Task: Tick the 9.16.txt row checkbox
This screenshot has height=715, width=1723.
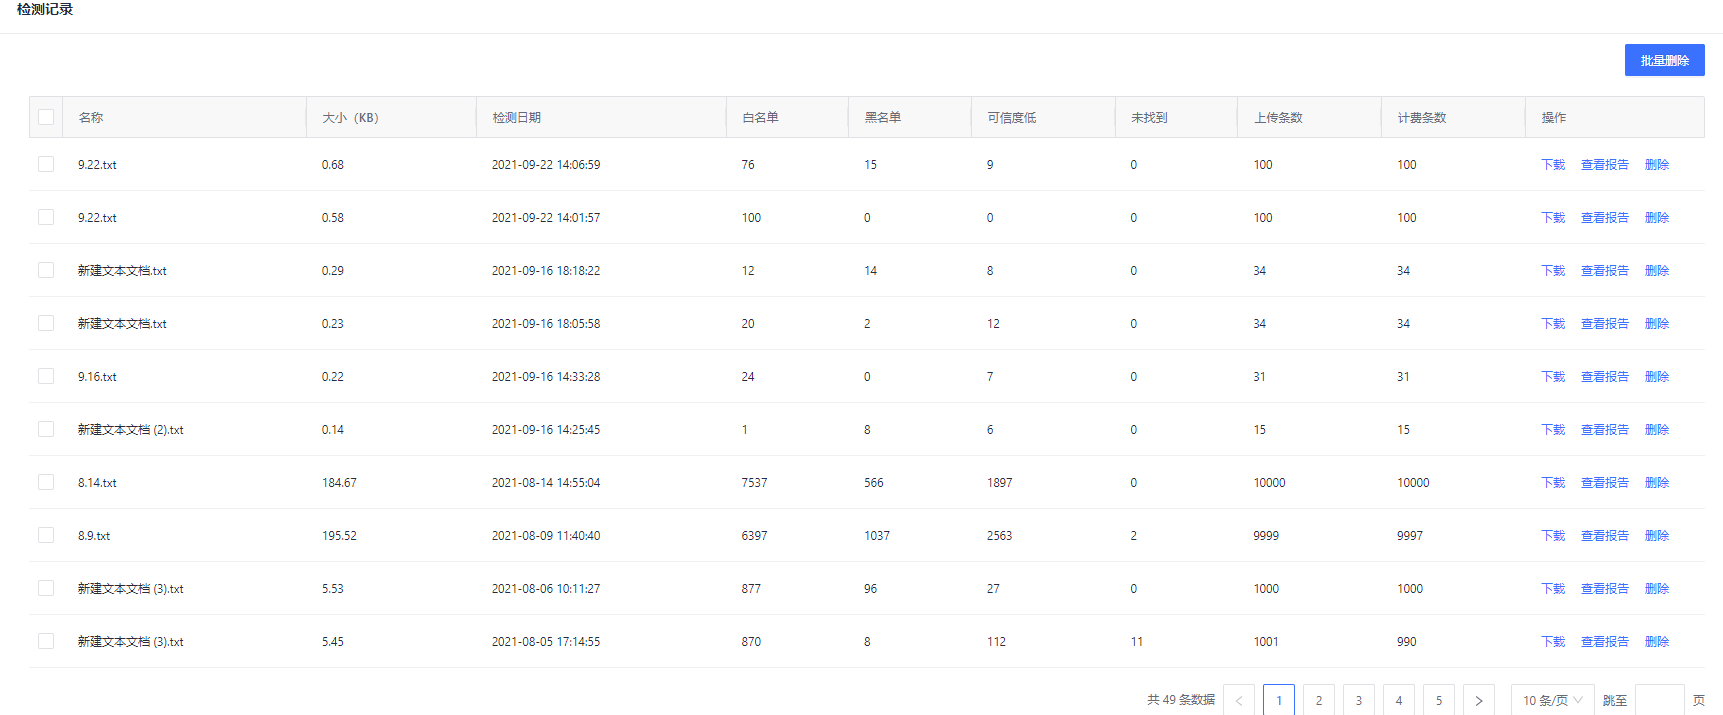Action: click(46, 376)
